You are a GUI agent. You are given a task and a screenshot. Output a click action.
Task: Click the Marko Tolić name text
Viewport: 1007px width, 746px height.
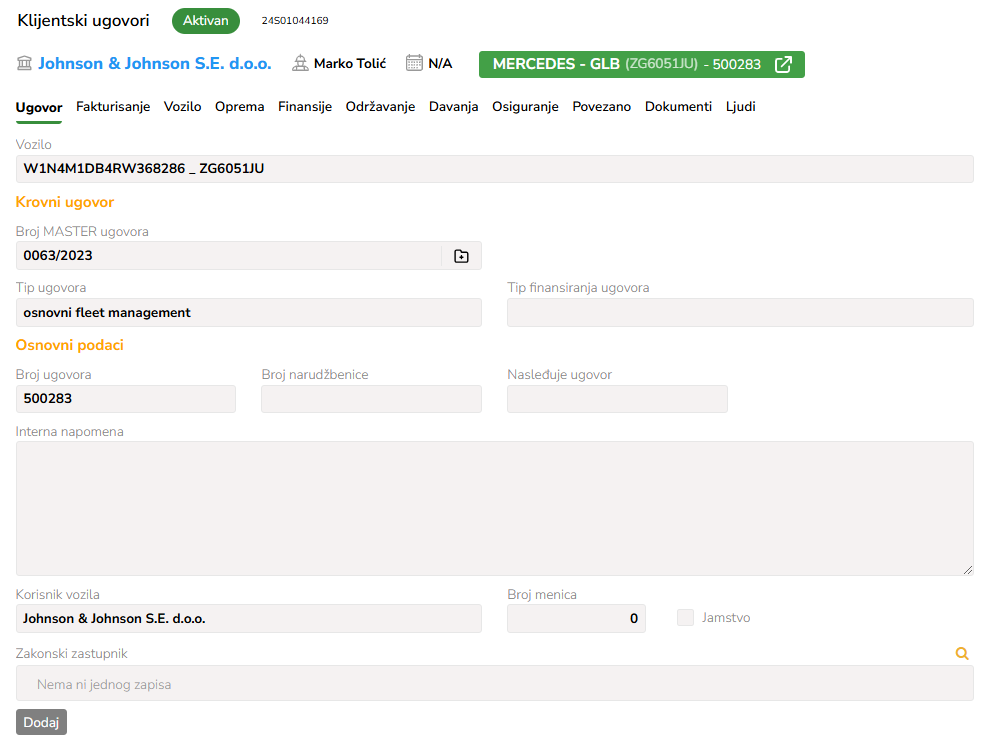pos(350,64)
